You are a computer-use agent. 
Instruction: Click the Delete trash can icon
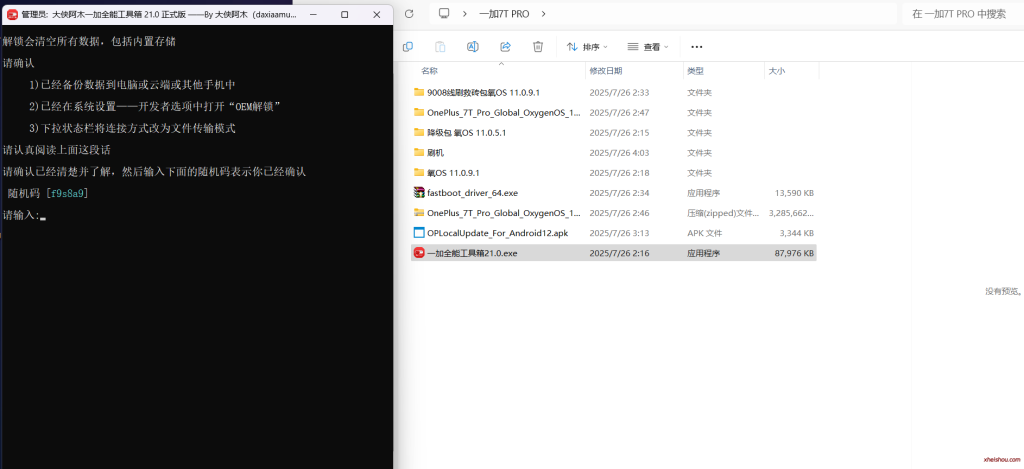coord(537,47)
